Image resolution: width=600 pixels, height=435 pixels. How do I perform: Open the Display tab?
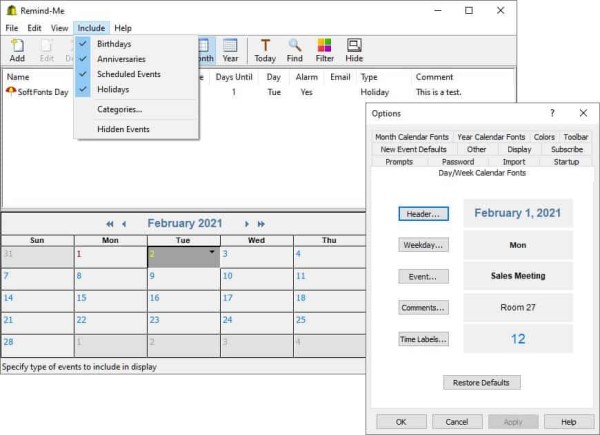pos(519,149)
